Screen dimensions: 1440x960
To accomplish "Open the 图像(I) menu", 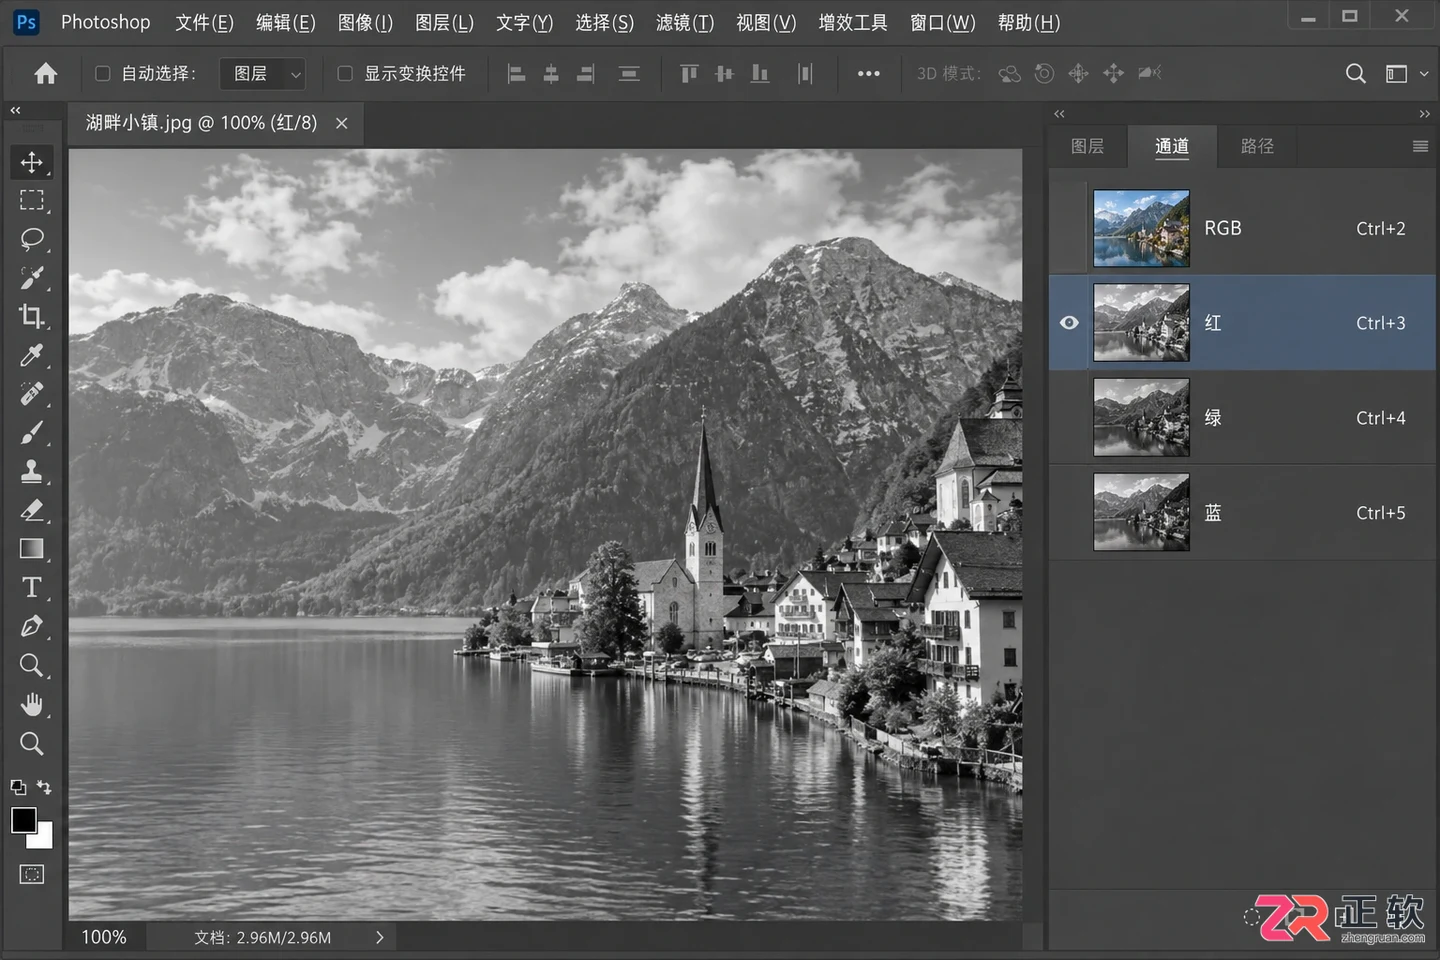I will (x=365, y=22).
